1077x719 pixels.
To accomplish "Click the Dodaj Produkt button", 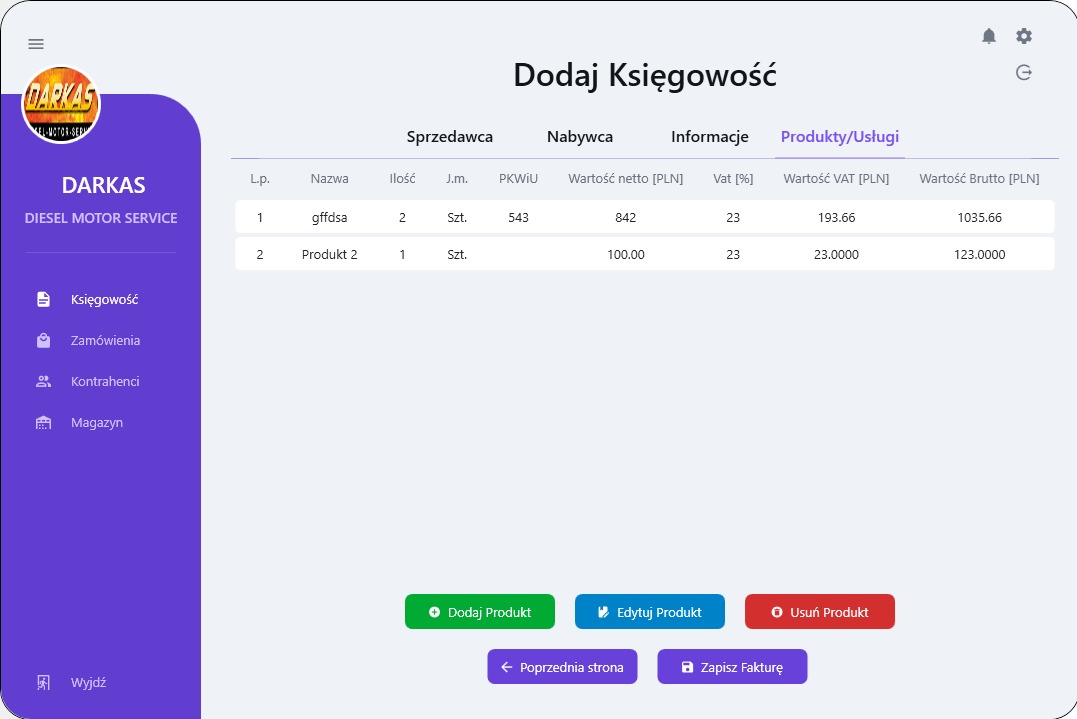I will (479, 612).
